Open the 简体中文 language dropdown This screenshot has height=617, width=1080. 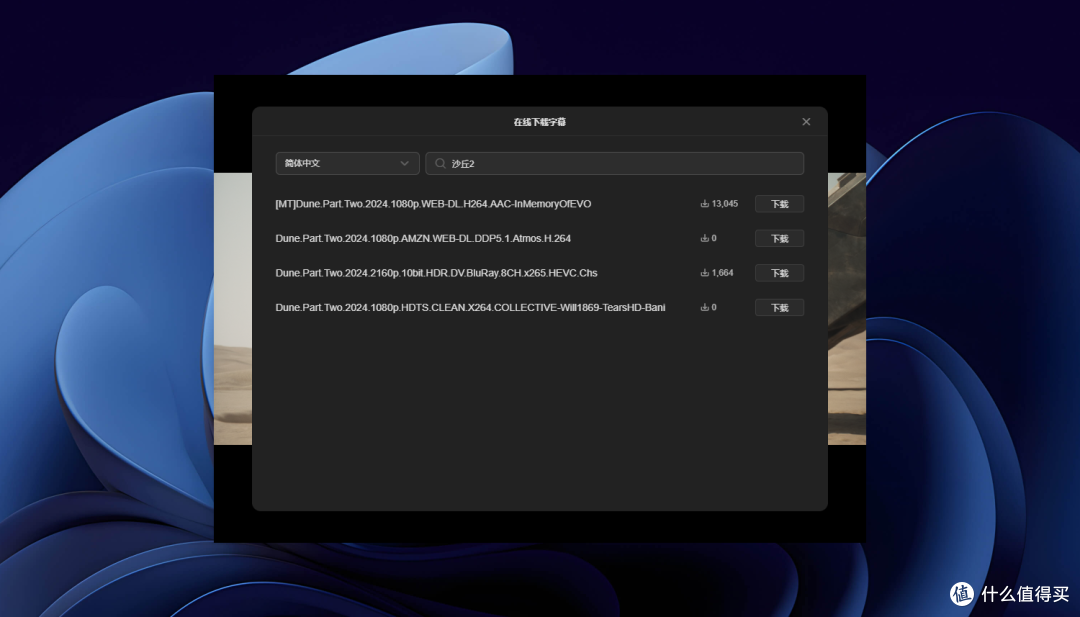[347, 163]
